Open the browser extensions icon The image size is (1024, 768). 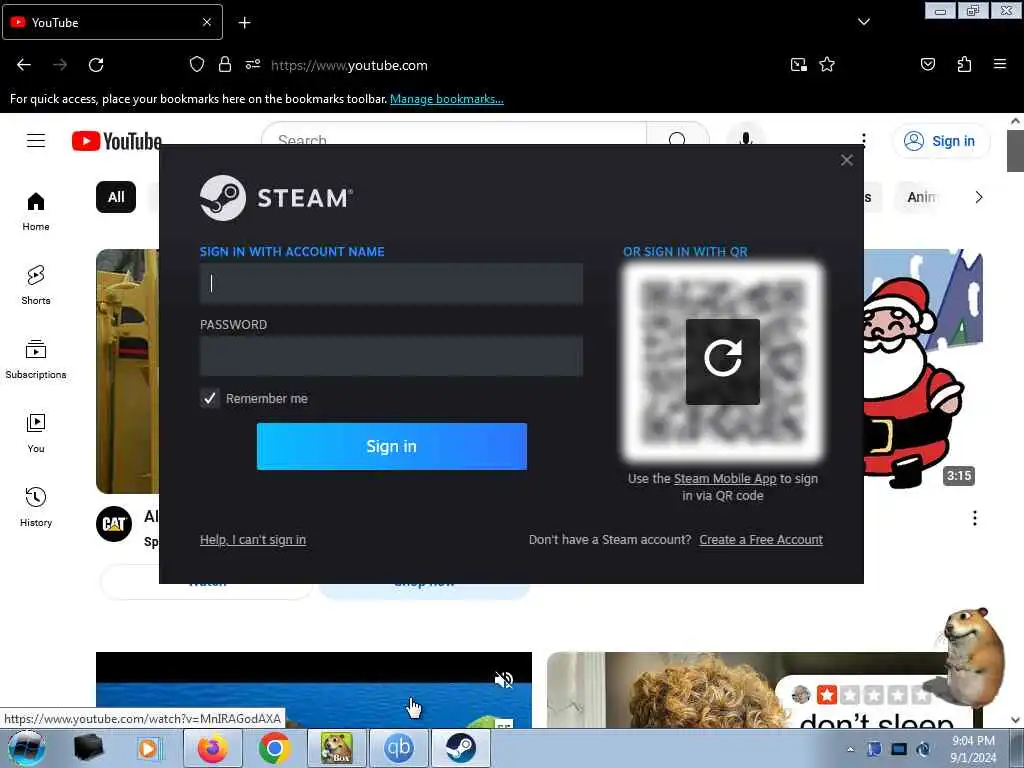964,64
